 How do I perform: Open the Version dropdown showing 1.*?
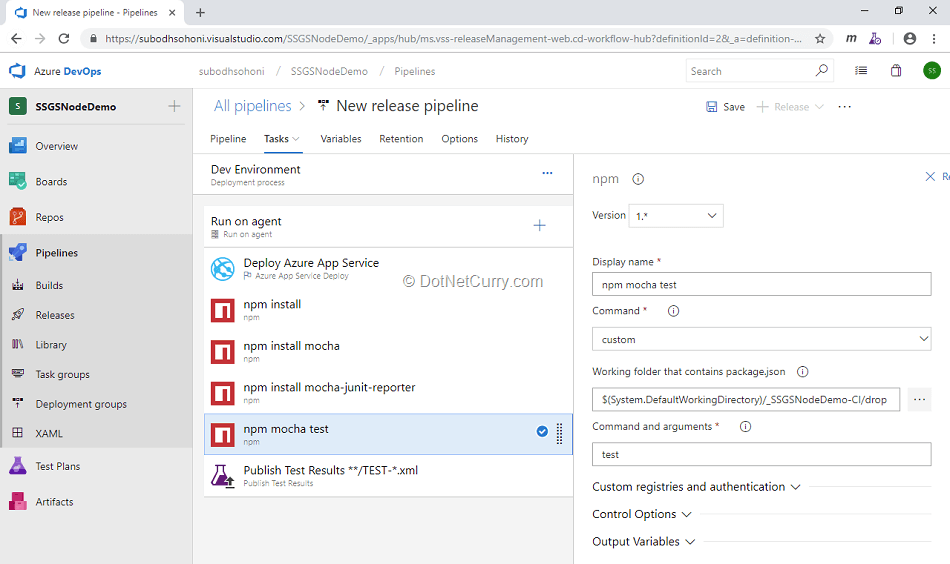[x=675, y=215]
